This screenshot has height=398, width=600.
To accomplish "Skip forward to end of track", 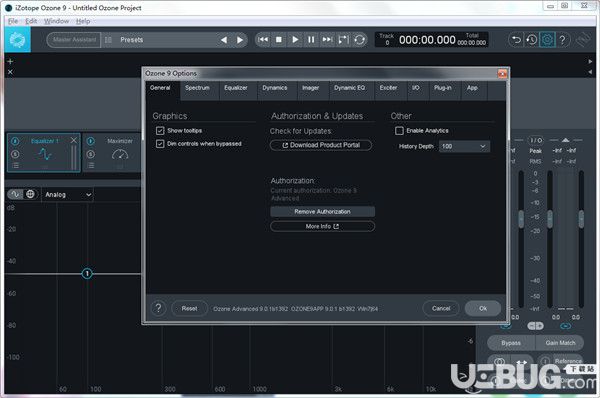I will pos(327,39).
